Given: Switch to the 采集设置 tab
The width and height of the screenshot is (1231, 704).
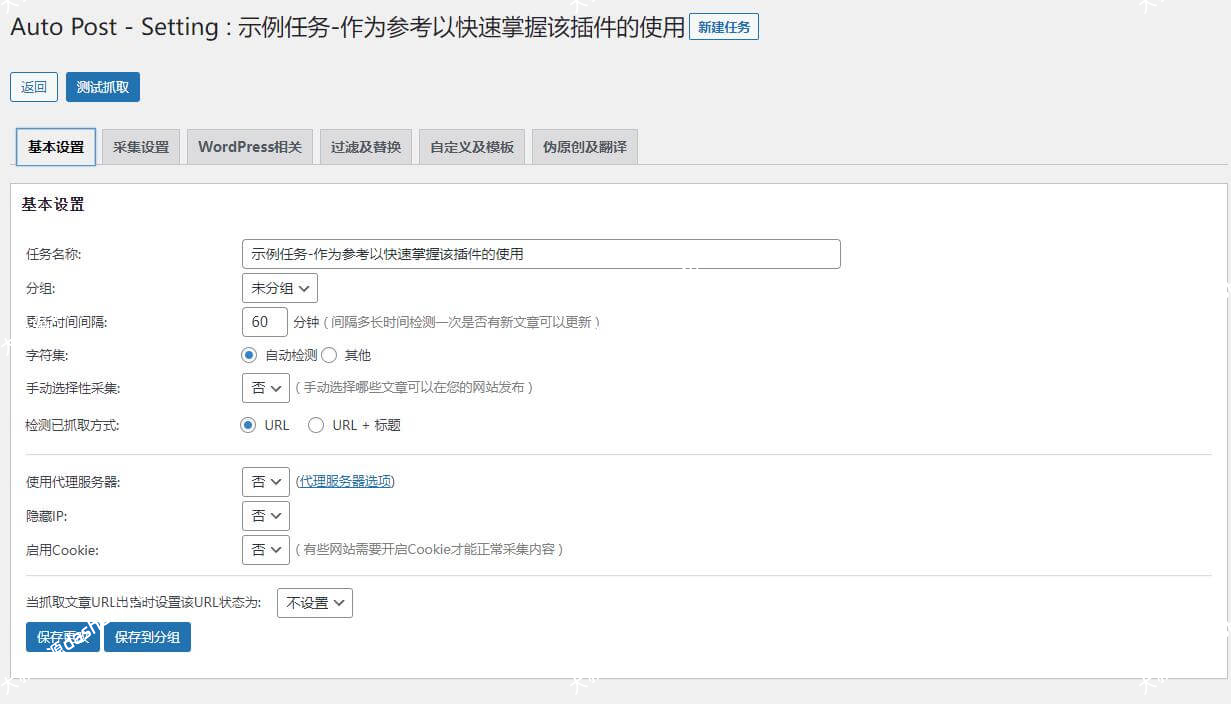Looking at the screenshot, I should pyautogui.click(x=140, y=145).
